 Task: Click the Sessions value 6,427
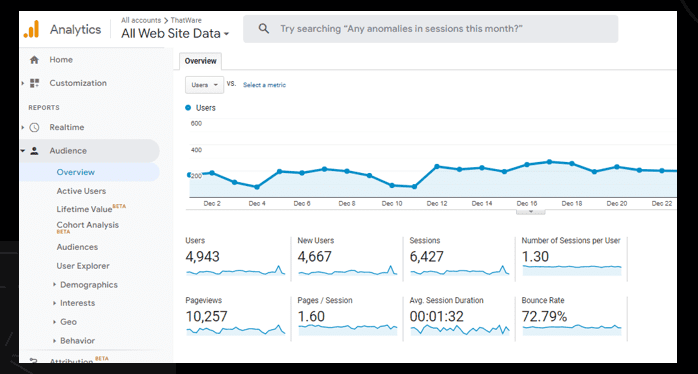427,257
